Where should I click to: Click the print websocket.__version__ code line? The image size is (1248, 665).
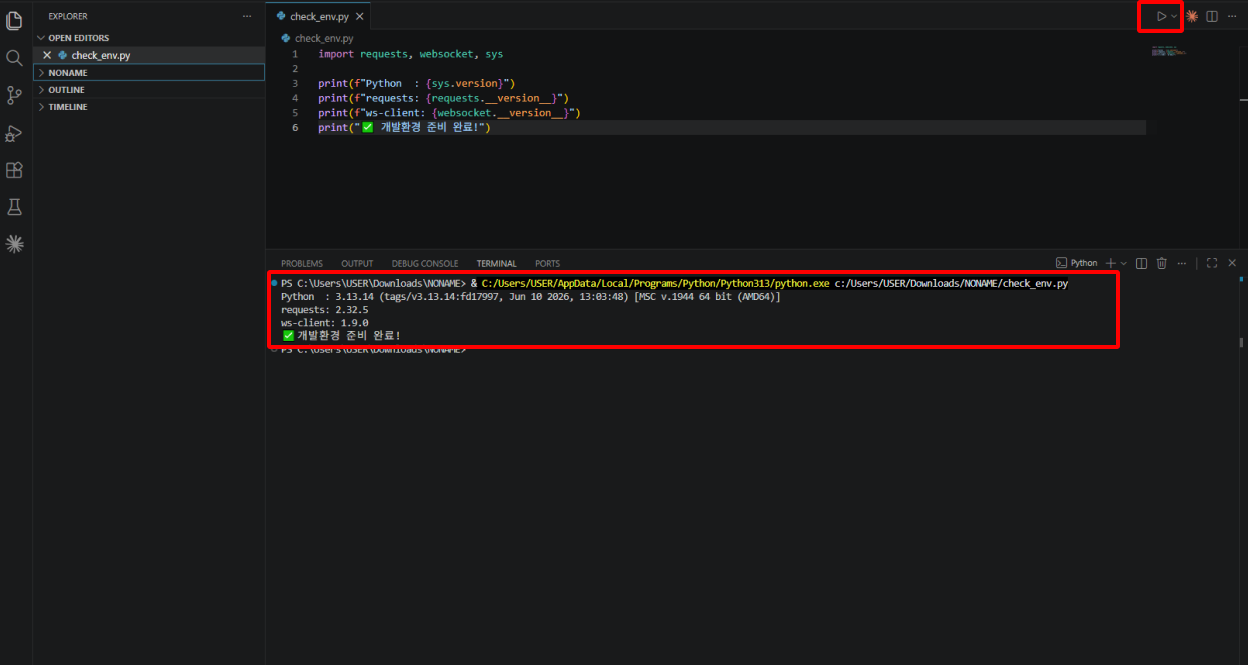tap(449, 113)
